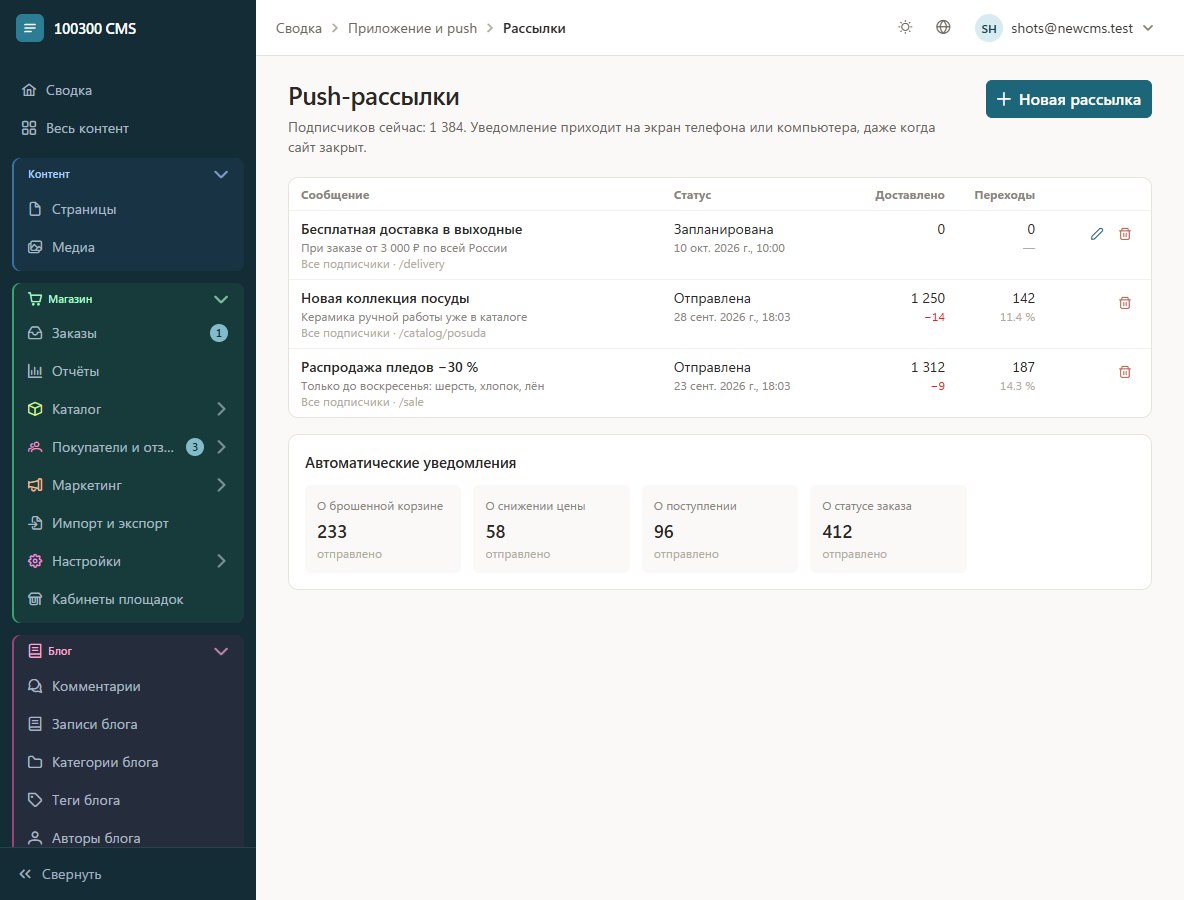Open Авторы блога menu item
Viewport: 1184px width, 900px height.
coord(128,837)
